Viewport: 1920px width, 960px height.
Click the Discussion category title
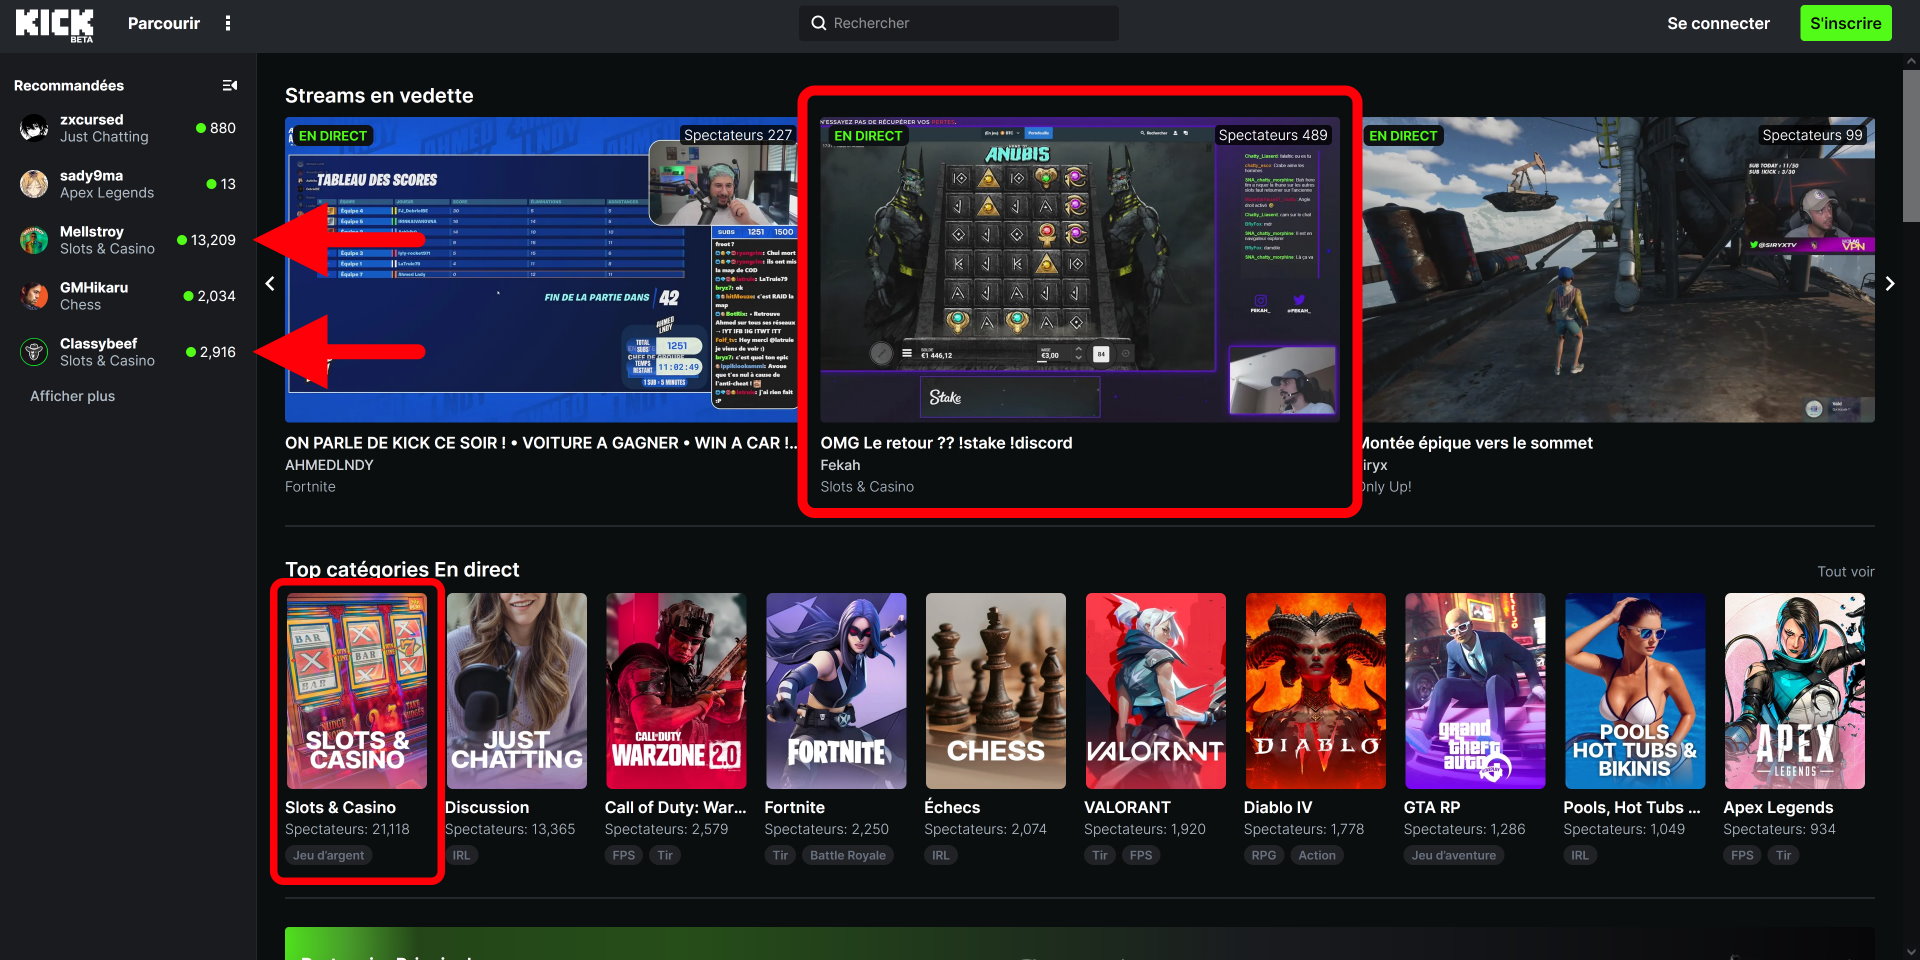(487, 807)
